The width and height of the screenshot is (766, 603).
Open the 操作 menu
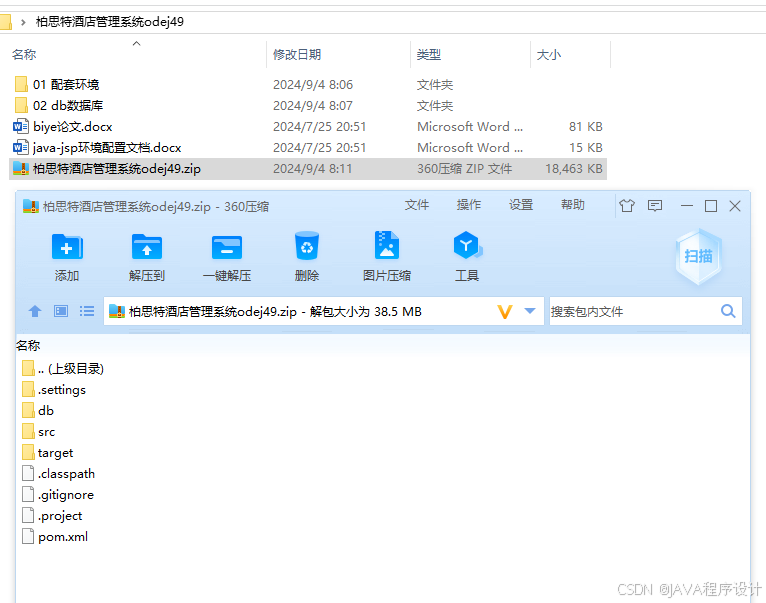469,205
